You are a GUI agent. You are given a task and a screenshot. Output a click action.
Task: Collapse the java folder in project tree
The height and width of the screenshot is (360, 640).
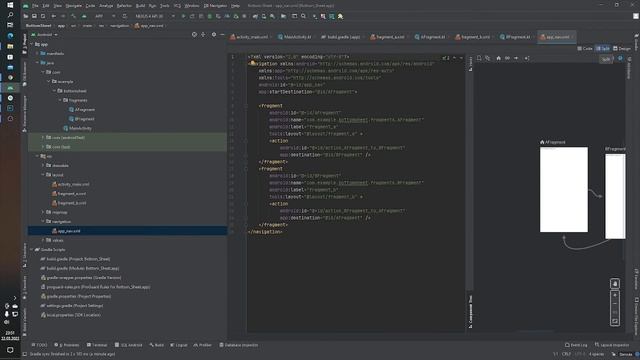(x=37, y=63)
